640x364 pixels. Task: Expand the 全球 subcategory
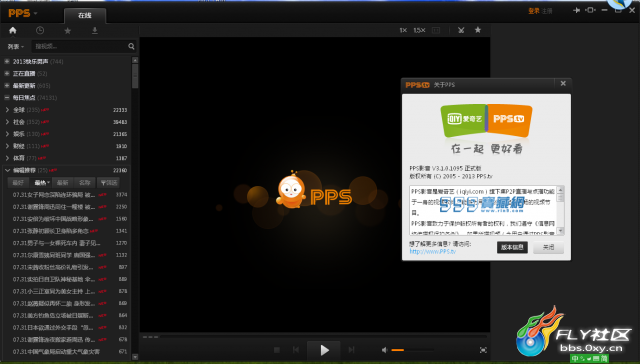click(7, 110)
